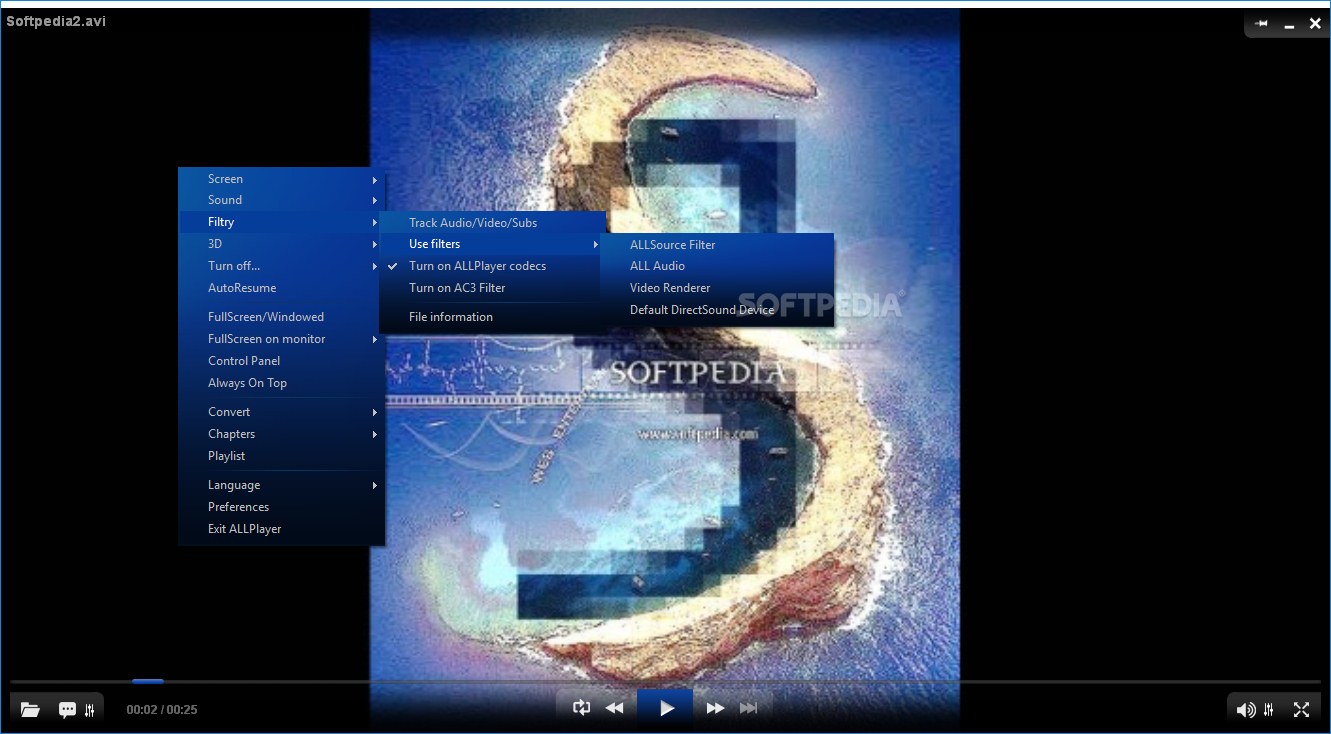Open the Screen submenu

[x=281, y=179]
